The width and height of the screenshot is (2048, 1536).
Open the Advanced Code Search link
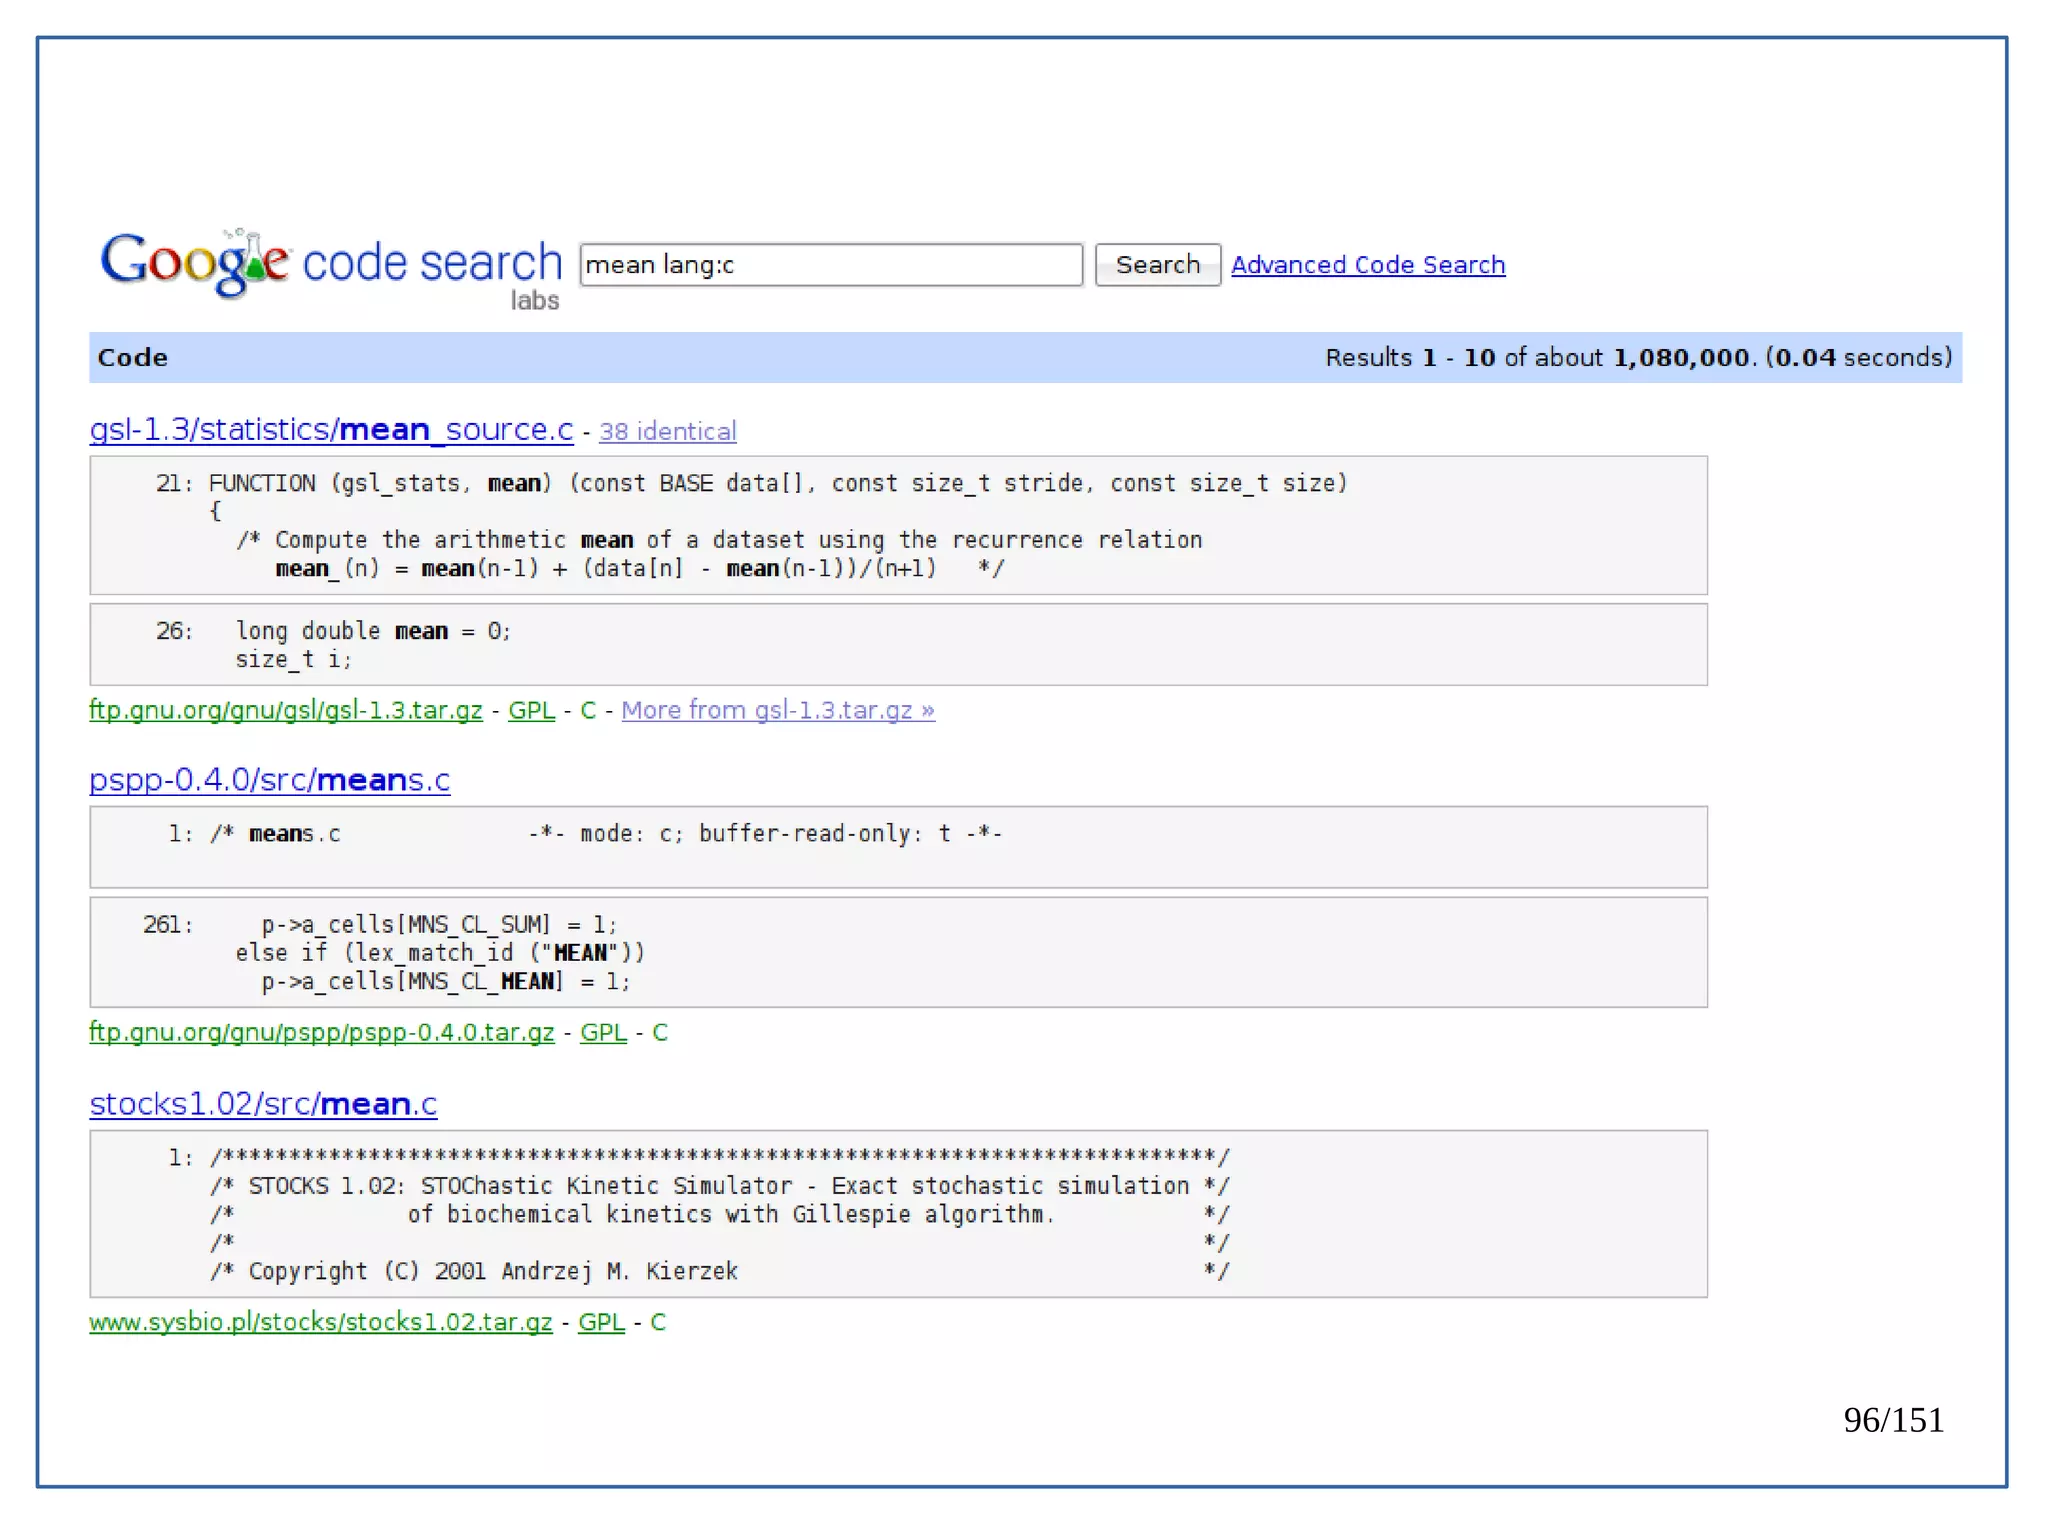coord(1367,265)
